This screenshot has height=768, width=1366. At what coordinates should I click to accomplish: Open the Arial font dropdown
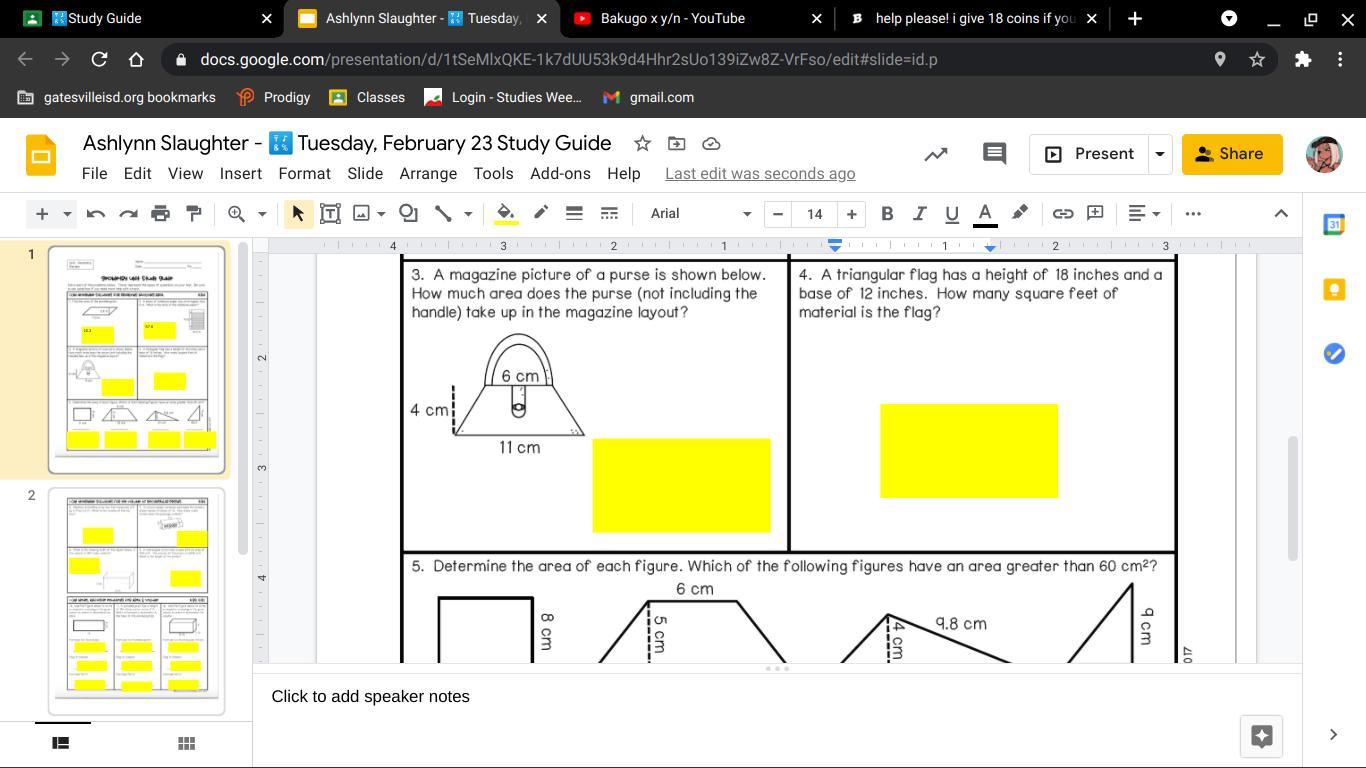(x=700, y=213)
